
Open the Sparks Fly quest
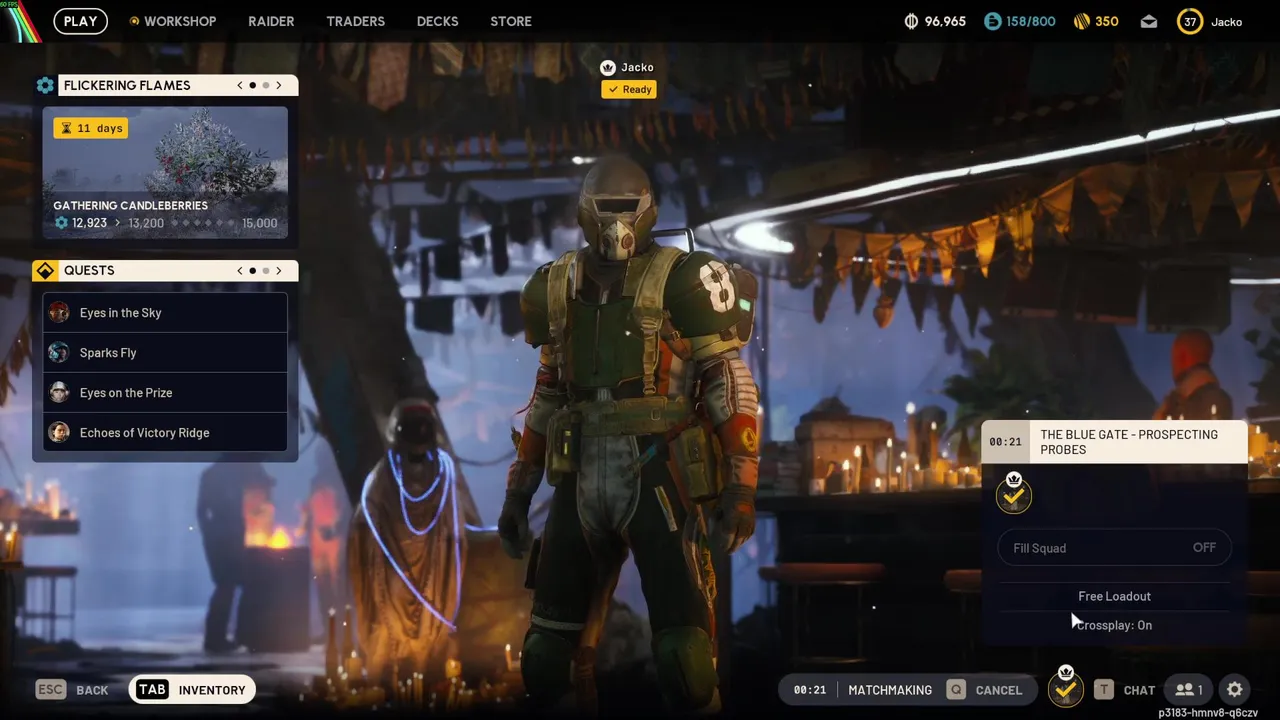point(165,352)
